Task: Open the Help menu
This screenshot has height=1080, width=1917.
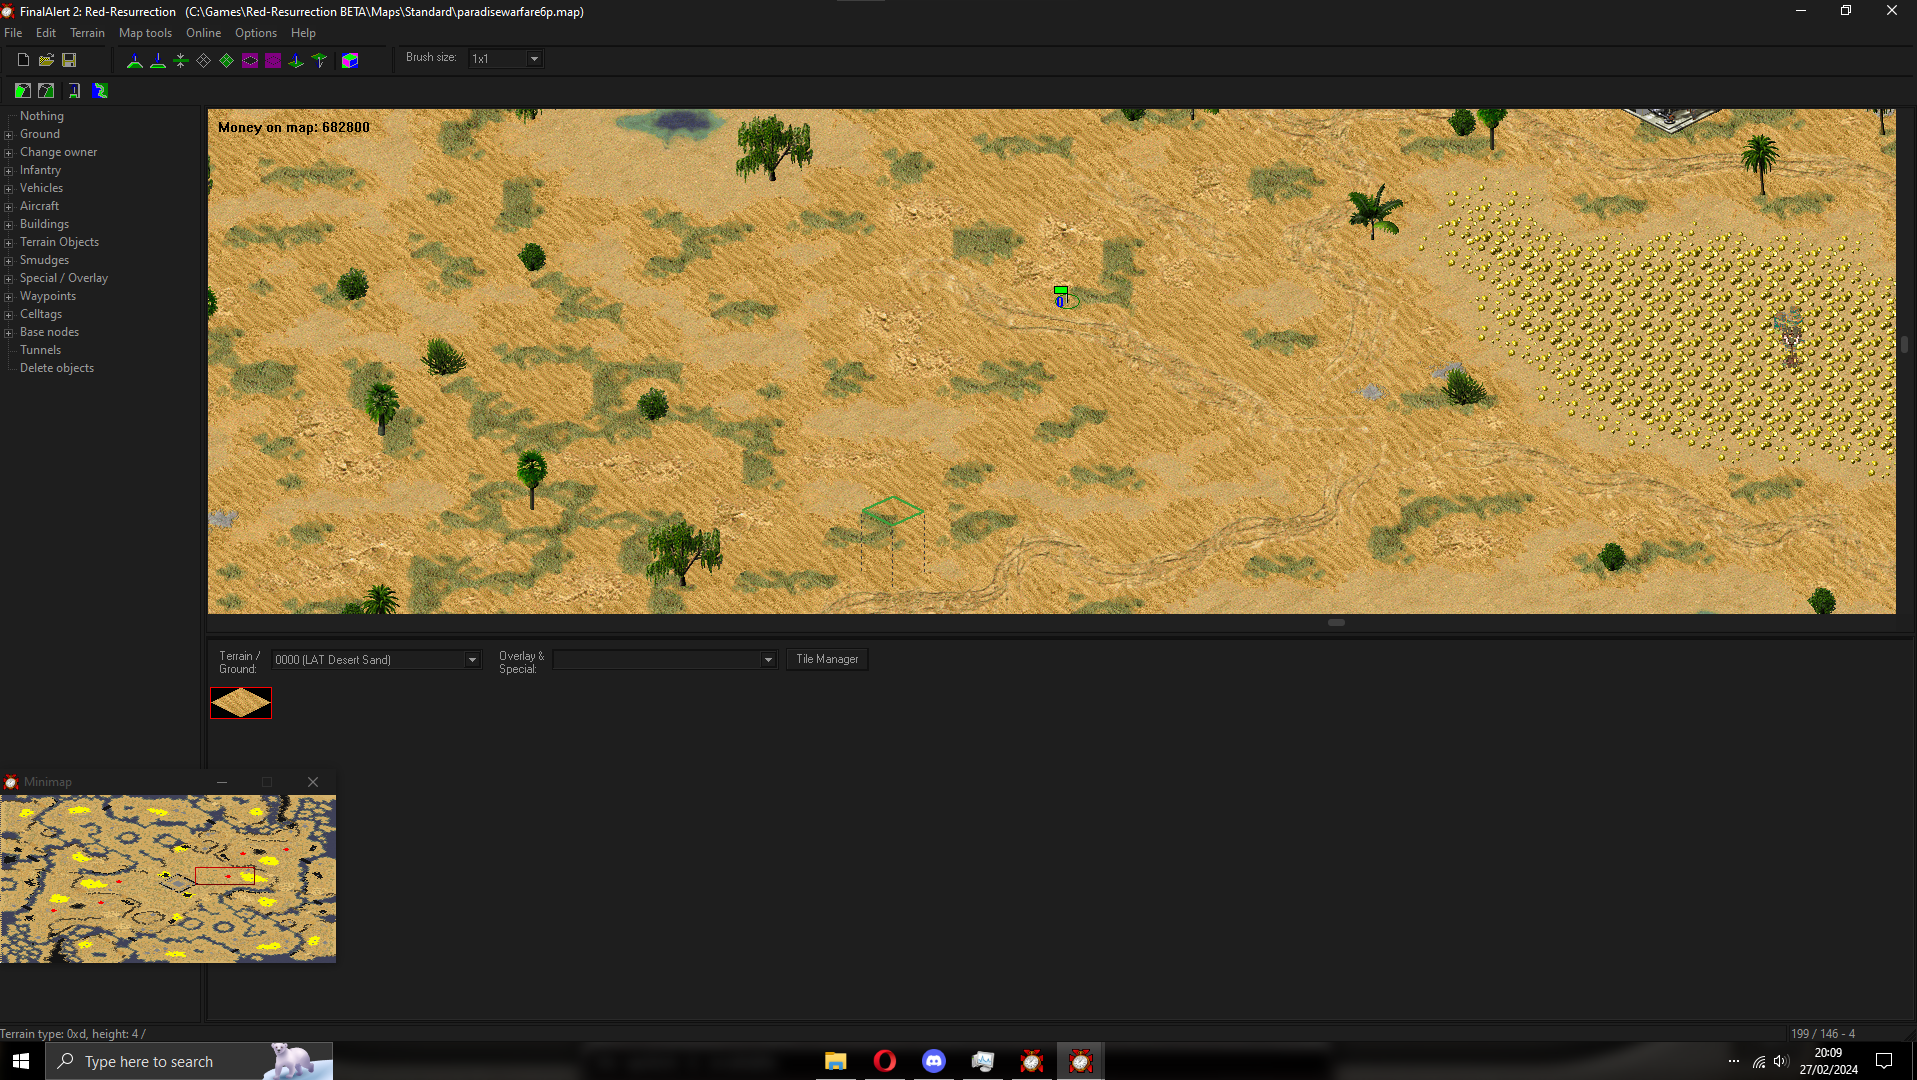Action: [x=303, y=33]
